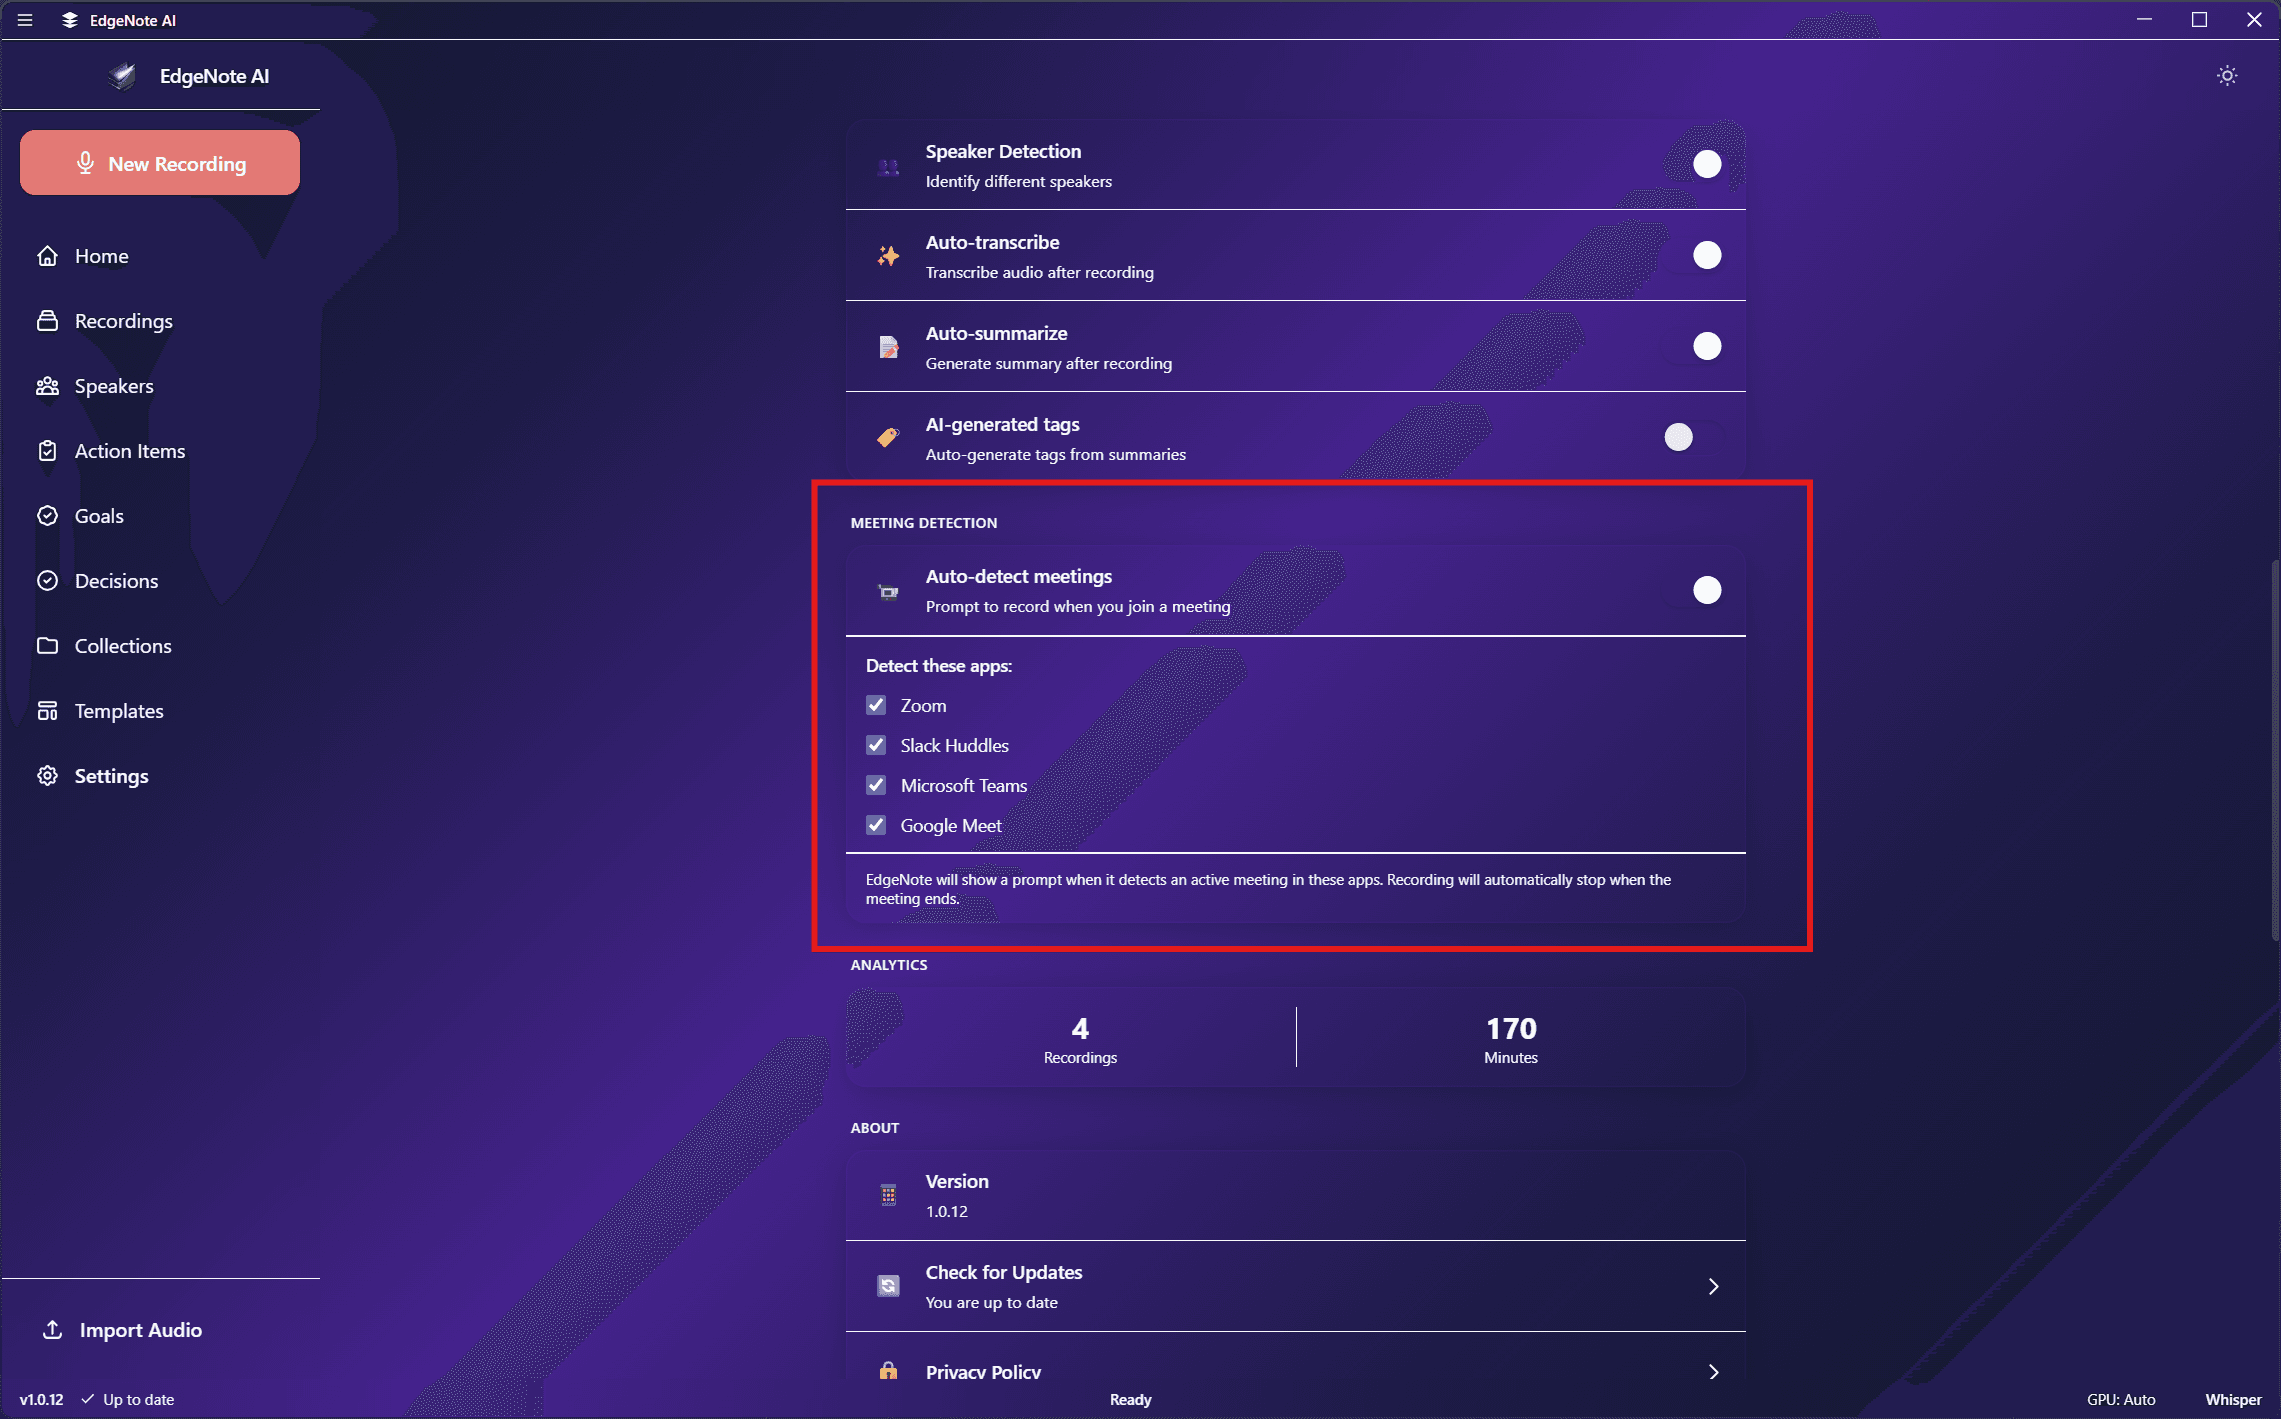The image size is (2281, 1419).
Task: Select the Goals icon
Action: pyautogui.click(x=47, y=515)
